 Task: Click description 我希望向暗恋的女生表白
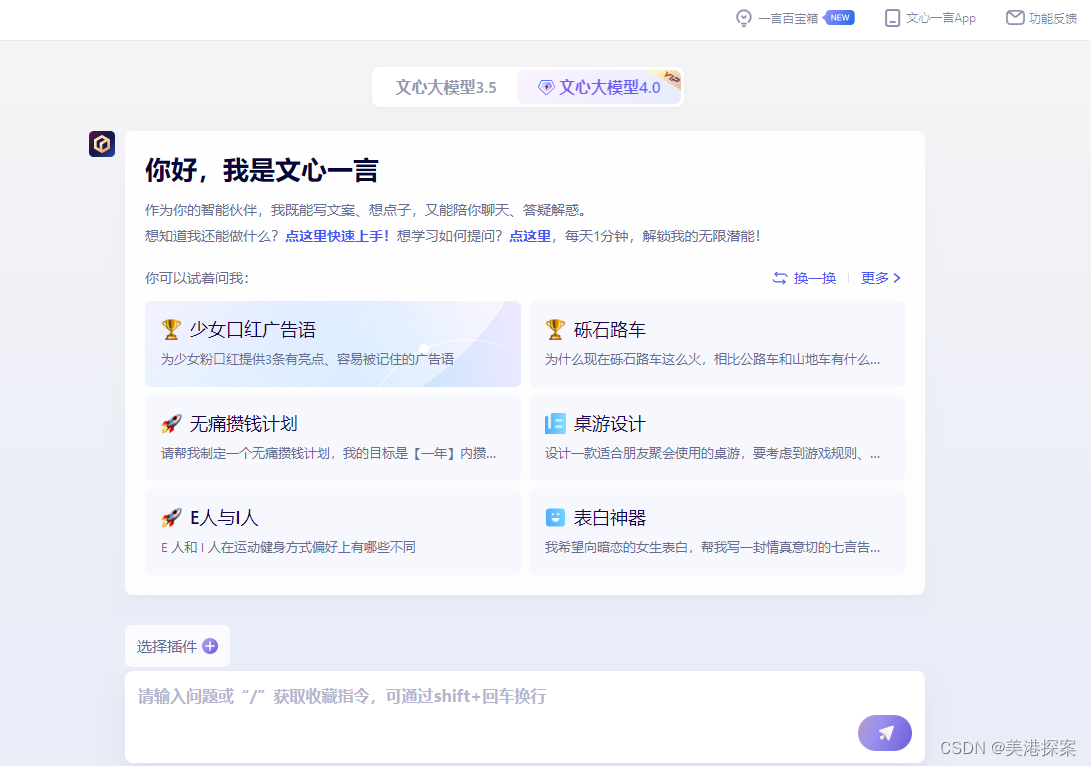click(712, 547)
